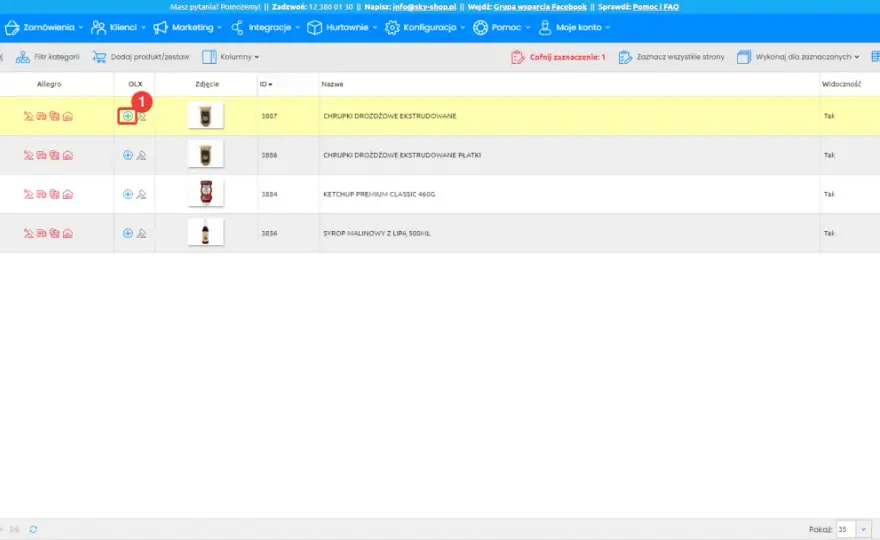Click Allegro truck icon in EKSTRUDOWANE PŁATKI row
Viewport: 880px width, 540px height.
(42, 155)
